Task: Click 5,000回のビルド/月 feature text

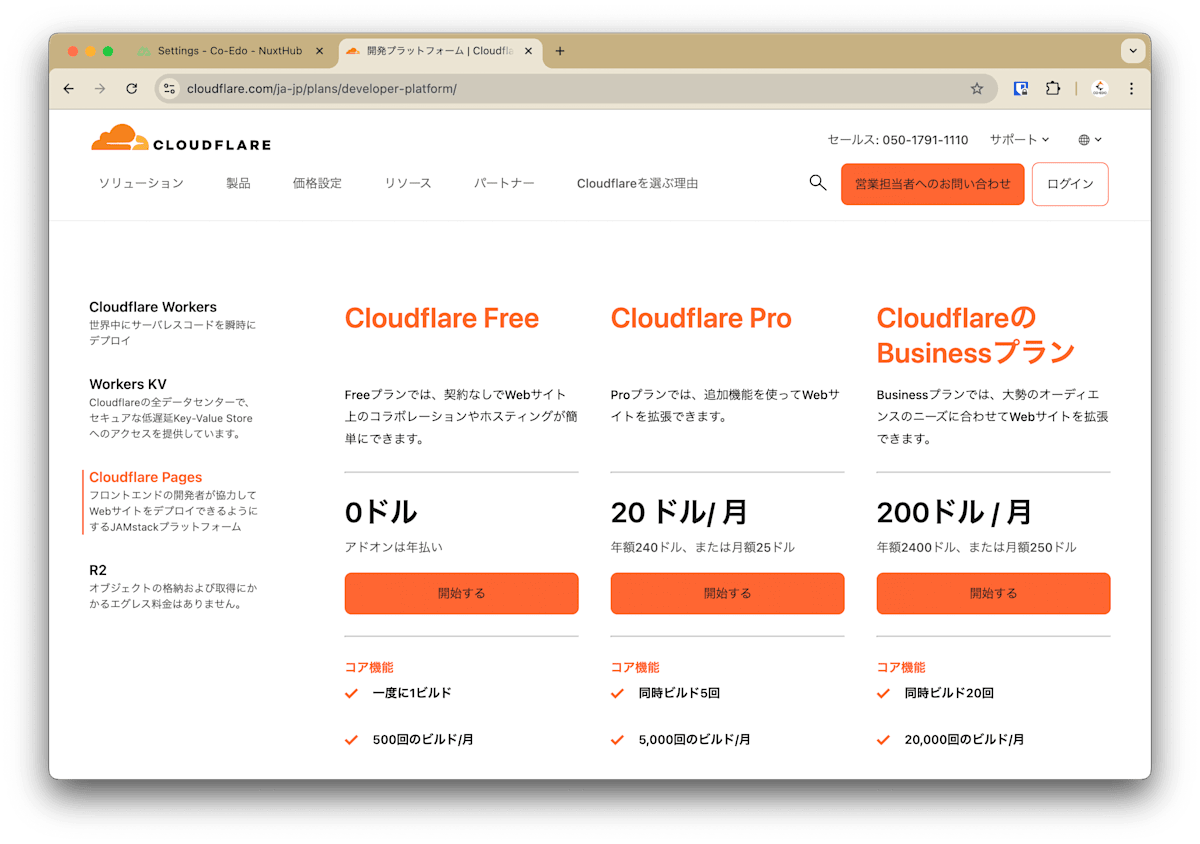Action: pos(694,740)
